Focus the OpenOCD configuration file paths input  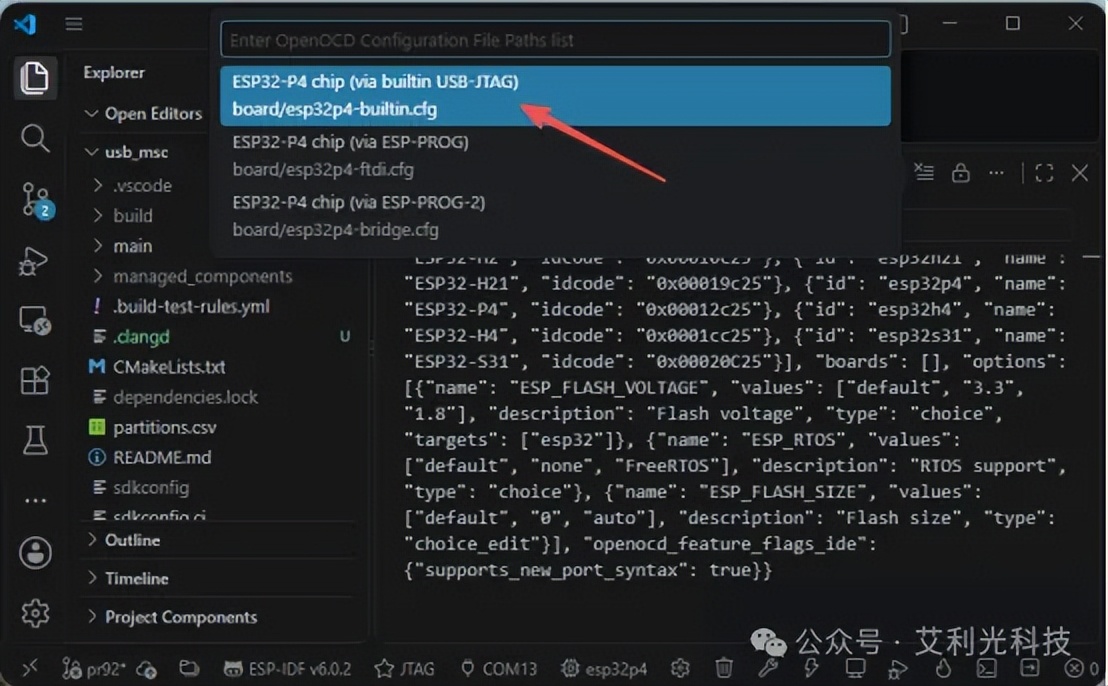pos(555,40)
